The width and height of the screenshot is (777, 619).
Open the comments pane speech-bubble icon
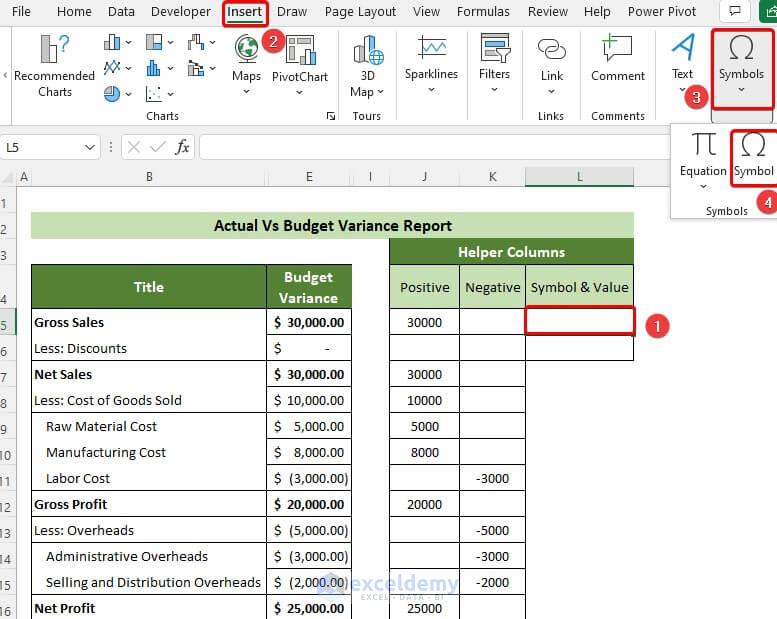pyautogui.click(x=735, y=11)
